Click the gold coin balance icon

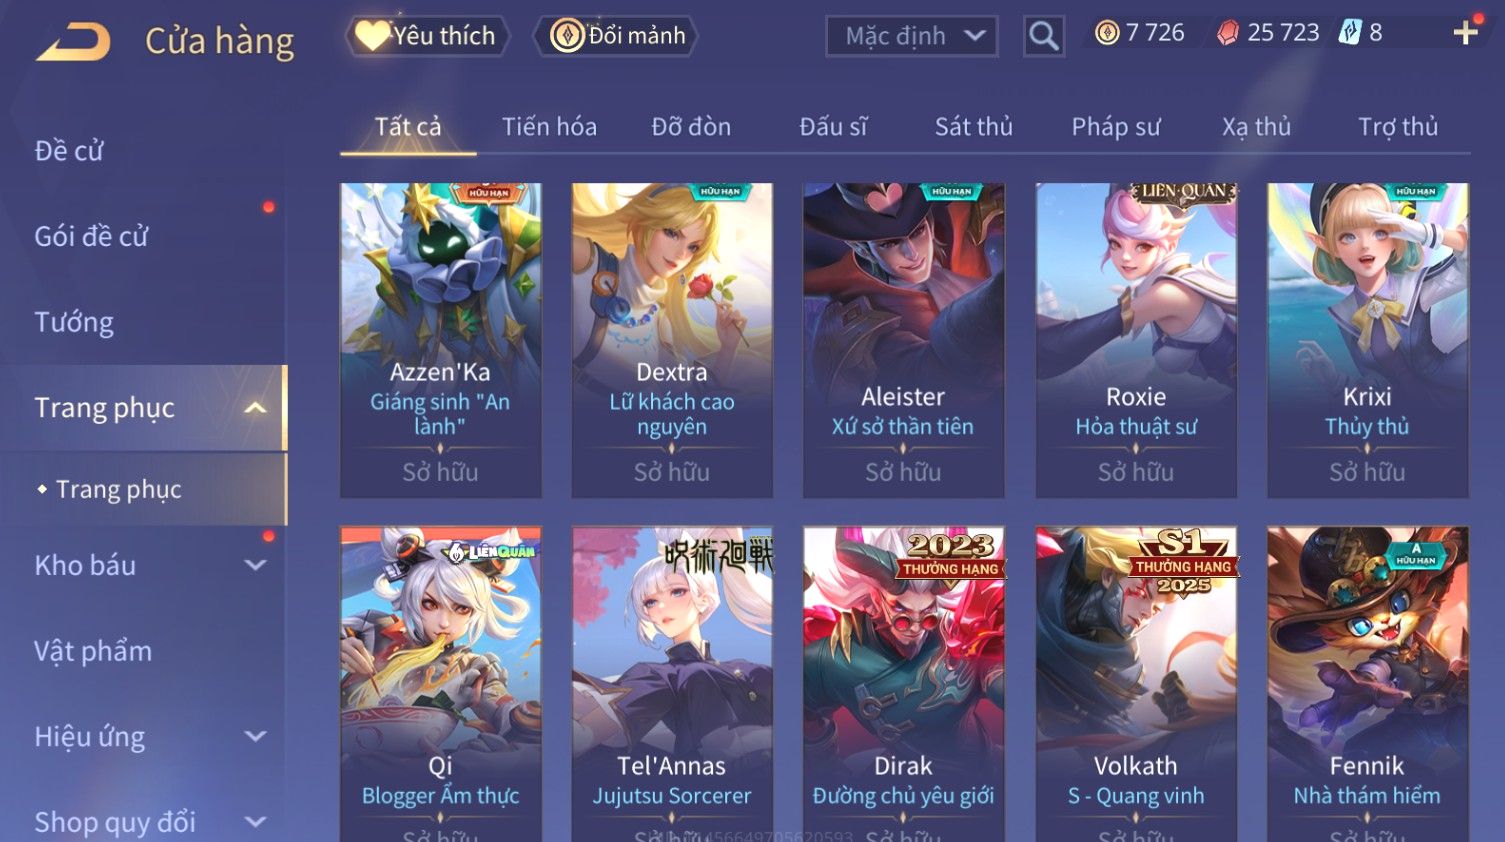1107,33
